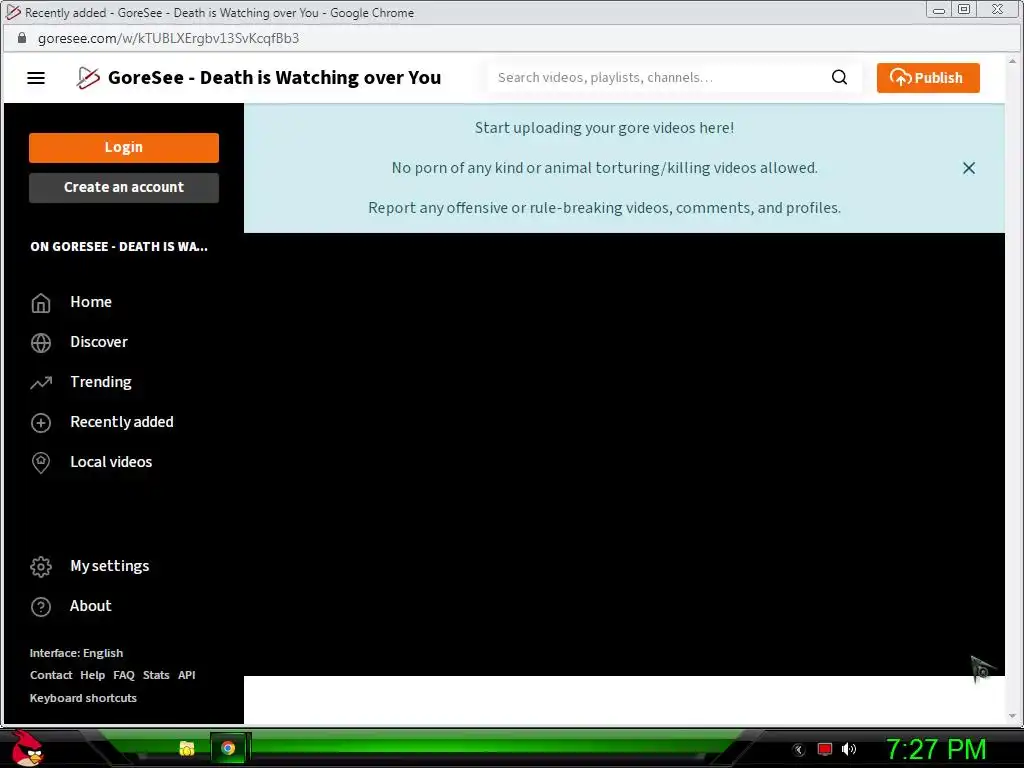Click the About question mark icon
The image size is (1024, 768).
click(40, 607)
